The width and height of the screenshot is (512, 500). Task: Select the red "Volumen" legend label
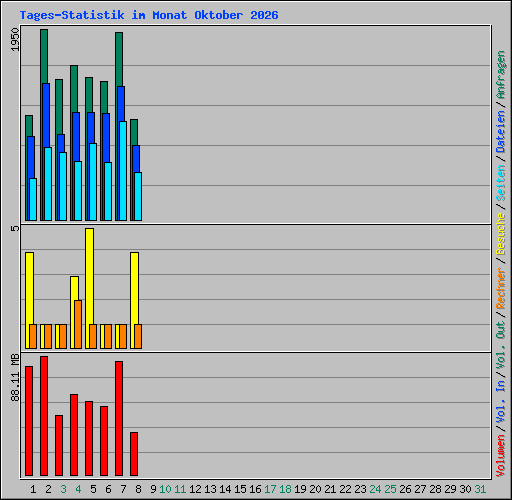click(x=500, y=456)
